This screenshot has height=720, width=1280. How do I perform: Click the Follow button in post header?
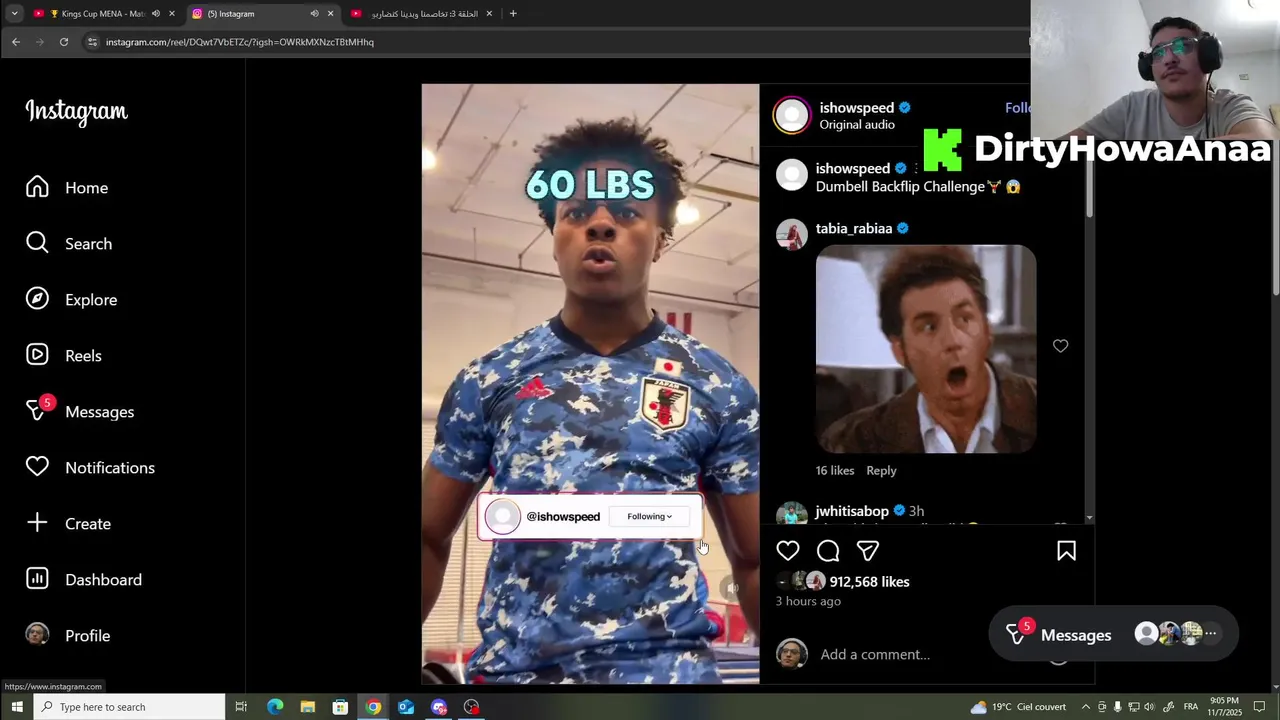[1017, 108]
